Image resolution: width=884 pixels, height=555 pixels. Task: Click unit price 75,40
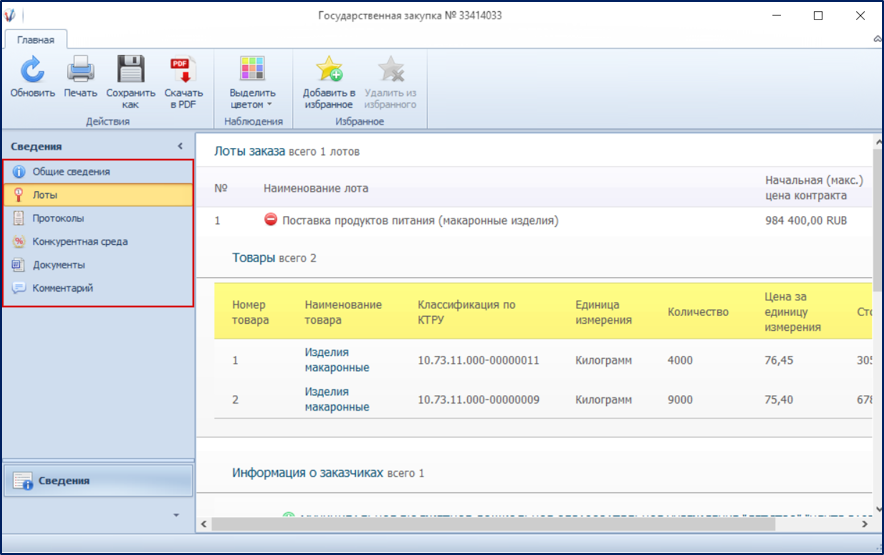pyautogui.click(x=779, y=400)
